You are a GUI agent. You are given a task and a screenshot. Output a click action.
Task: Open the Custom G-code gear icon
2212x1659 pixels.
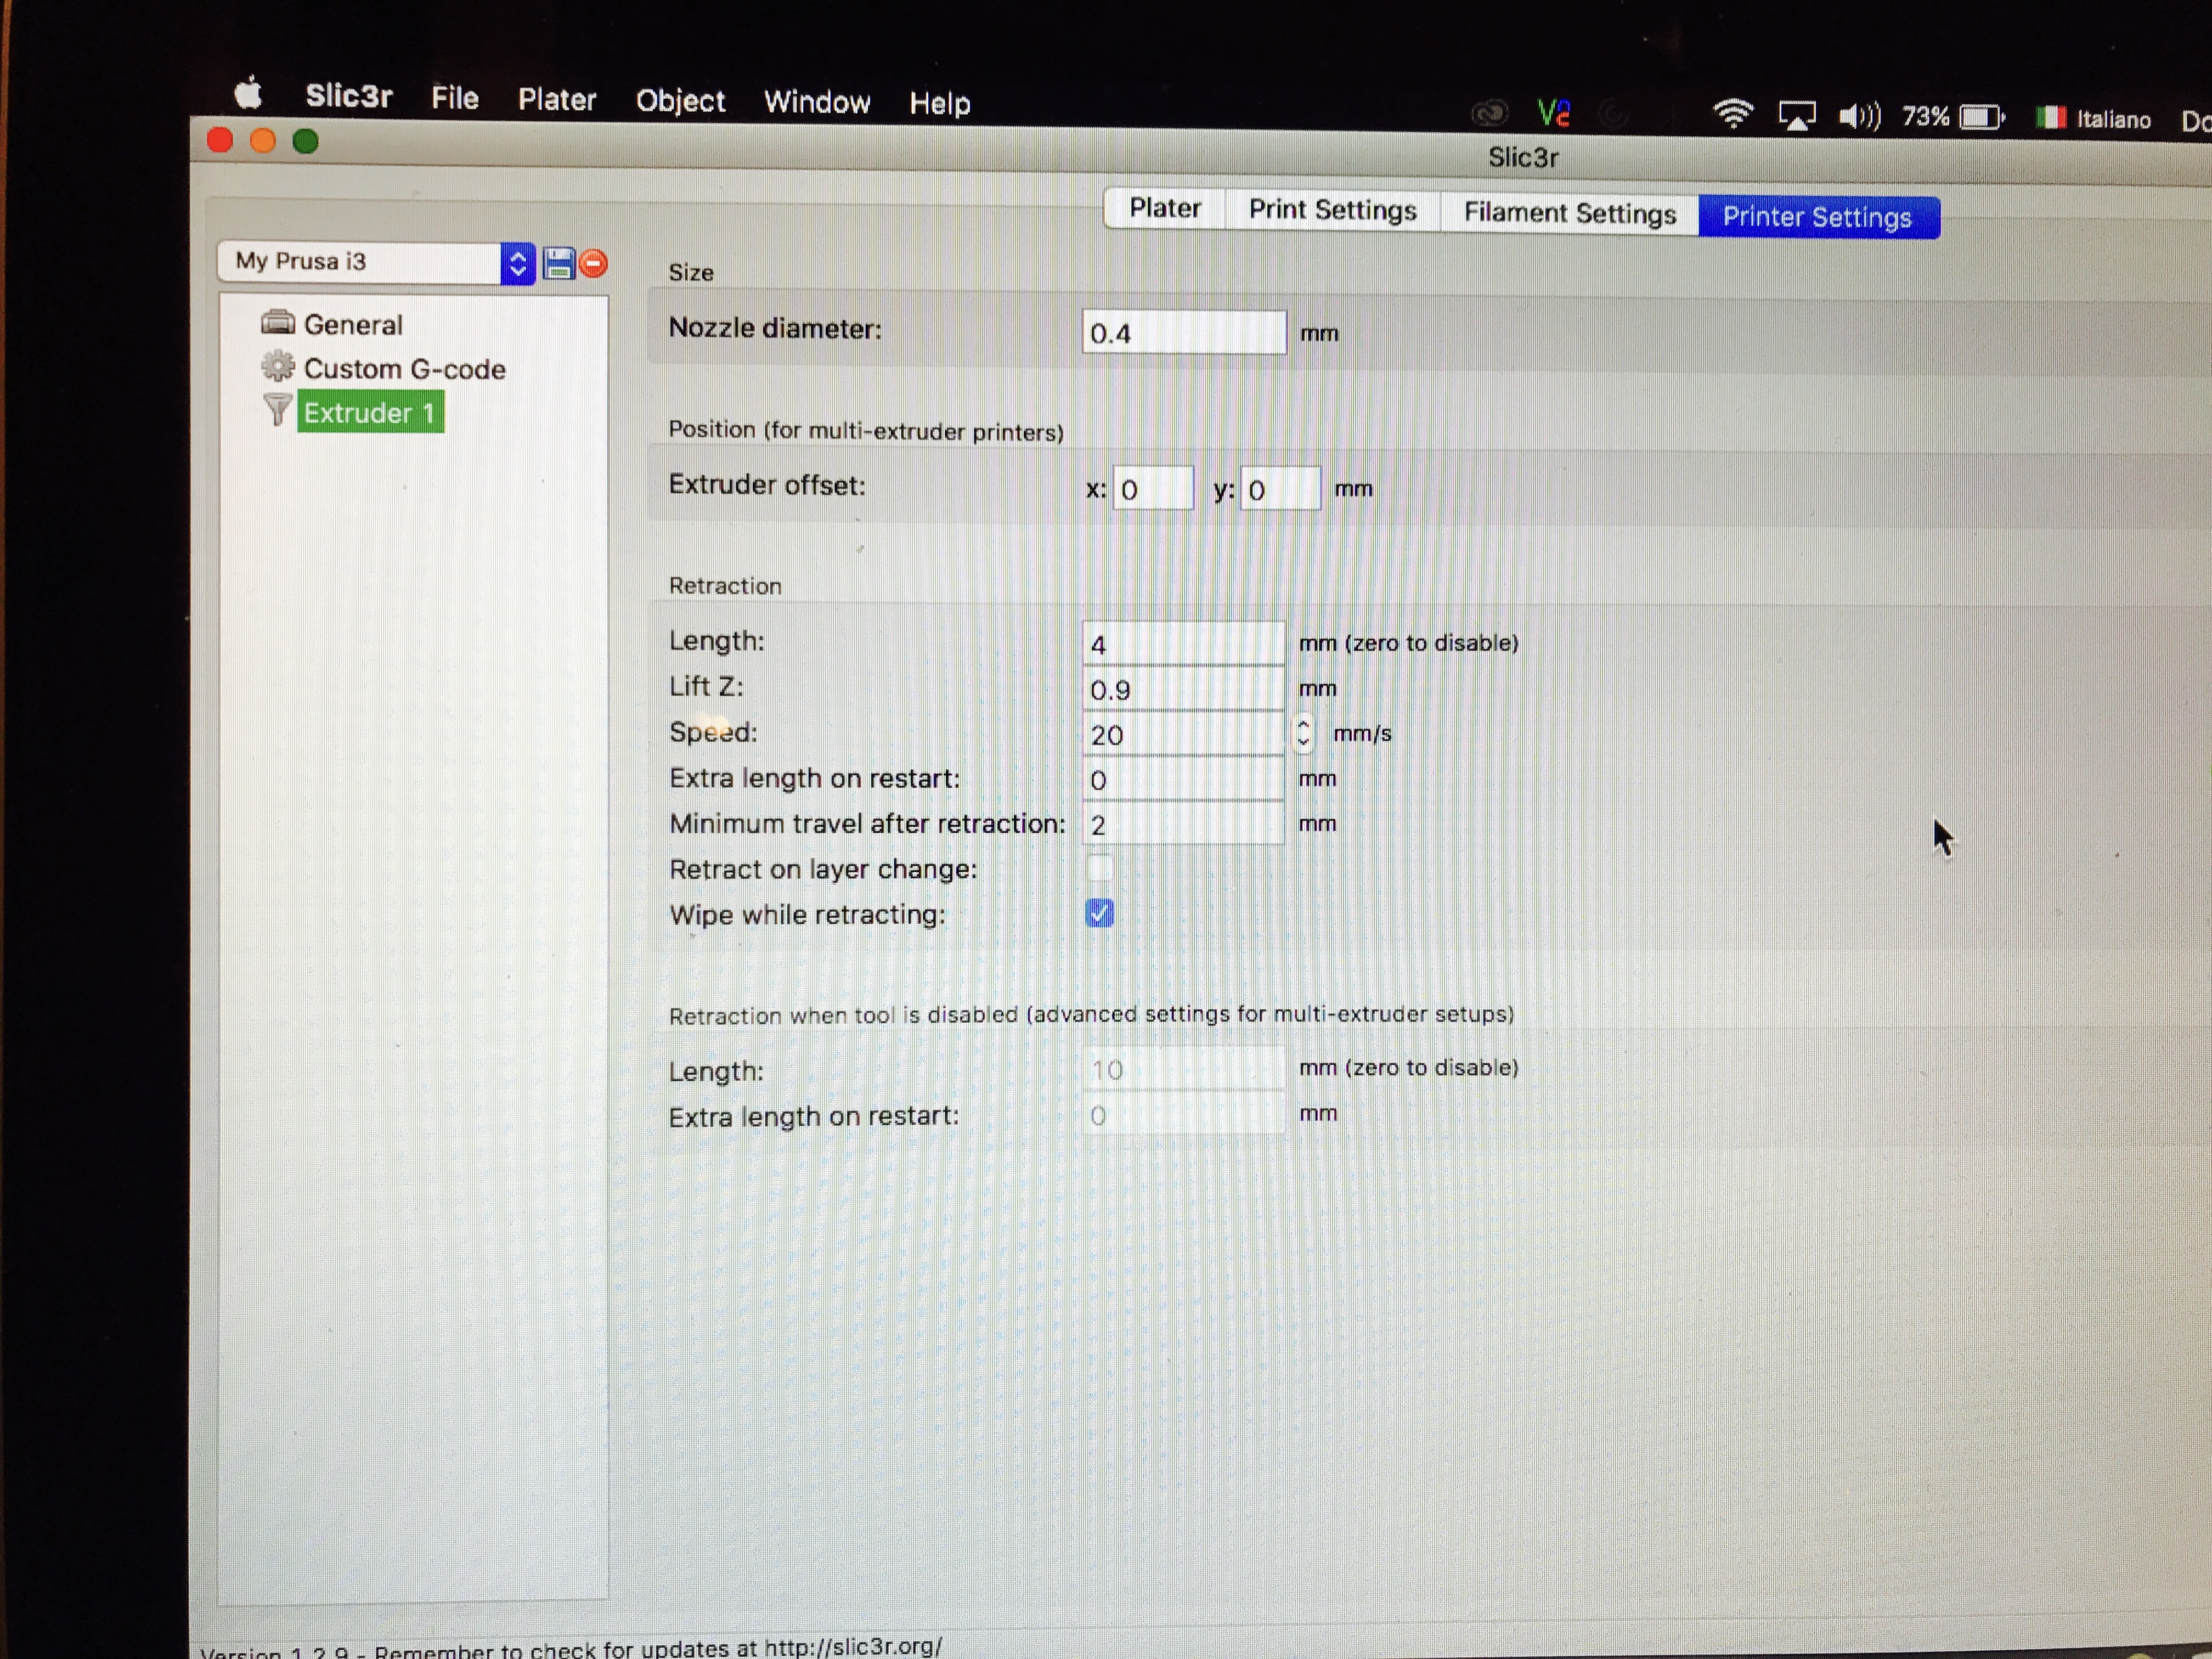pos(277,366)
